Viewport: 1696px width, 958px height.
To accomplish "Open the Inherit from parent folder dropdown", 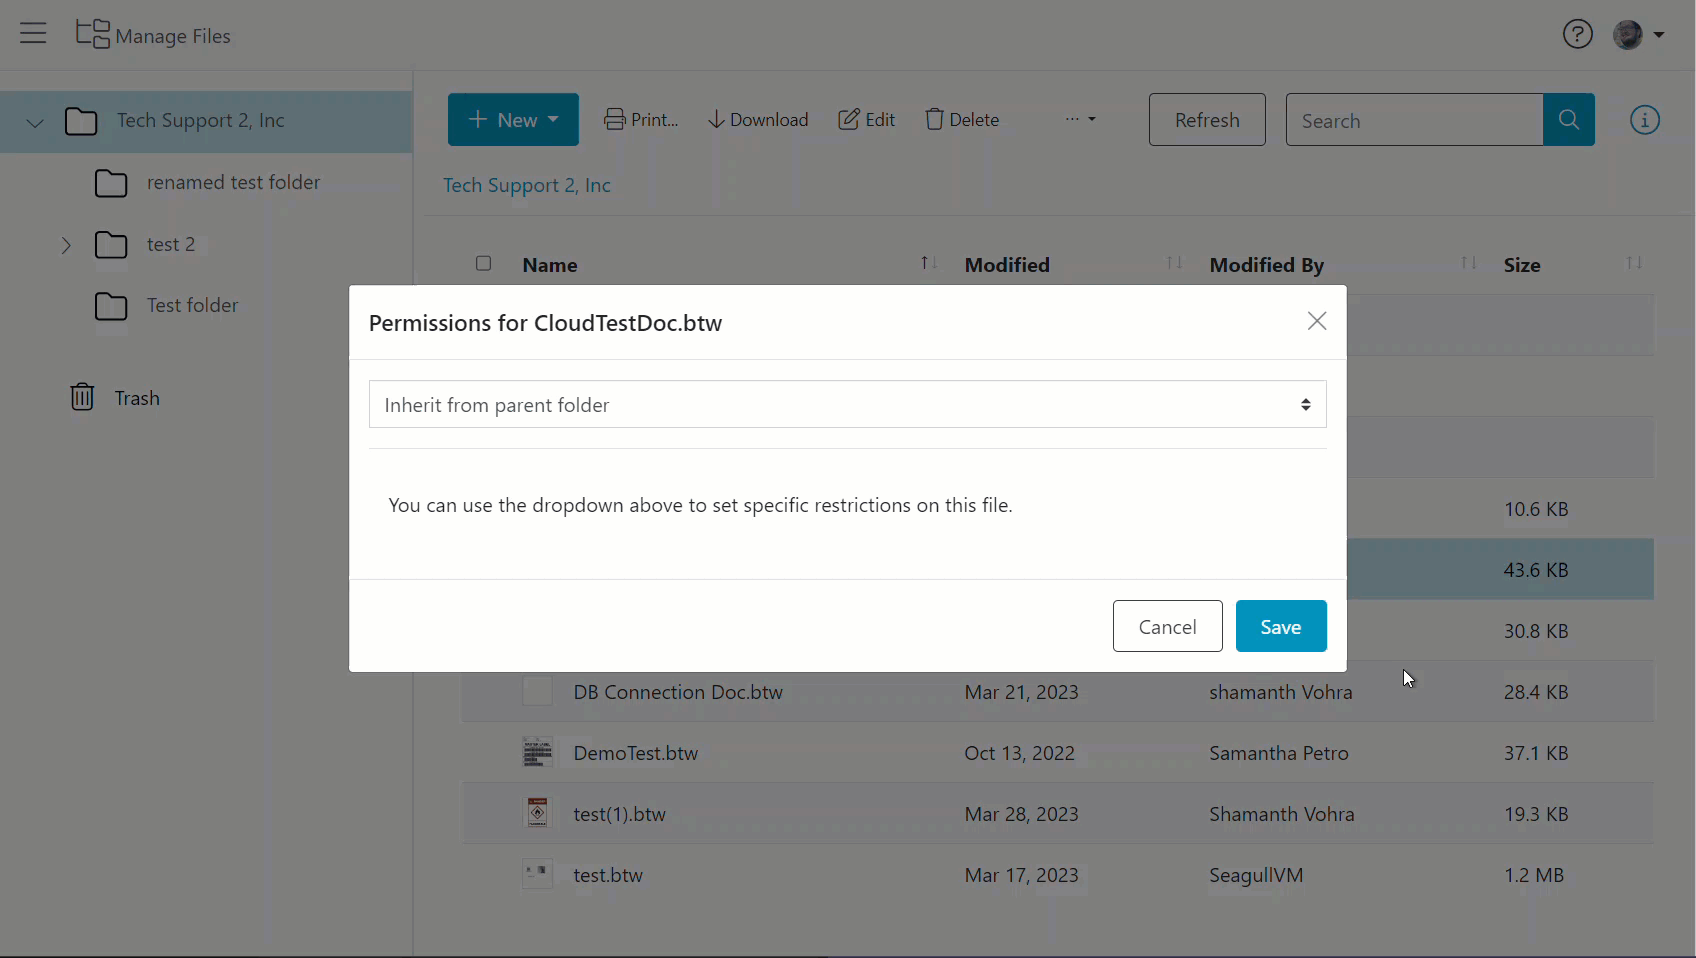I will click(x=848, y=404).
